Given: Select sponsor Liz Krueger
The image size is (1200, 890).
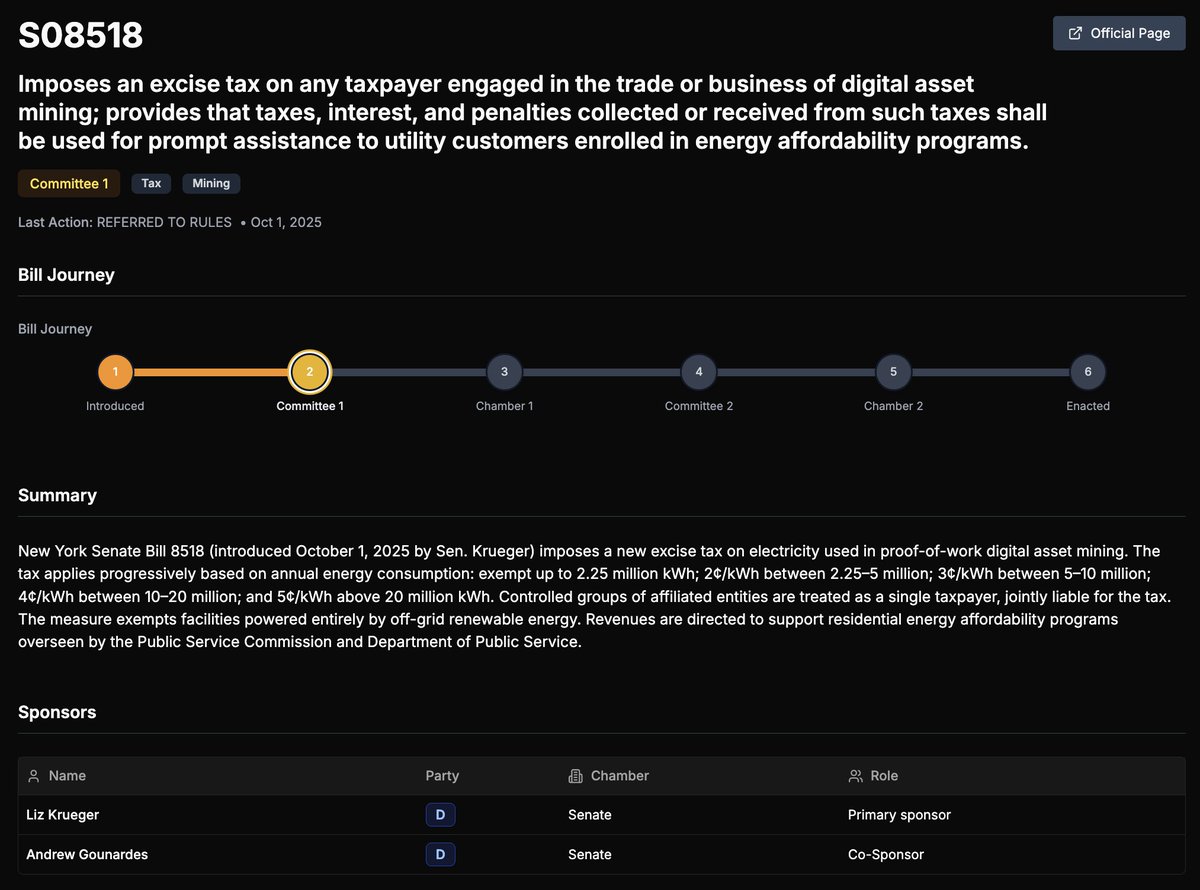Looking at the screenshot, I should (62, 815).
